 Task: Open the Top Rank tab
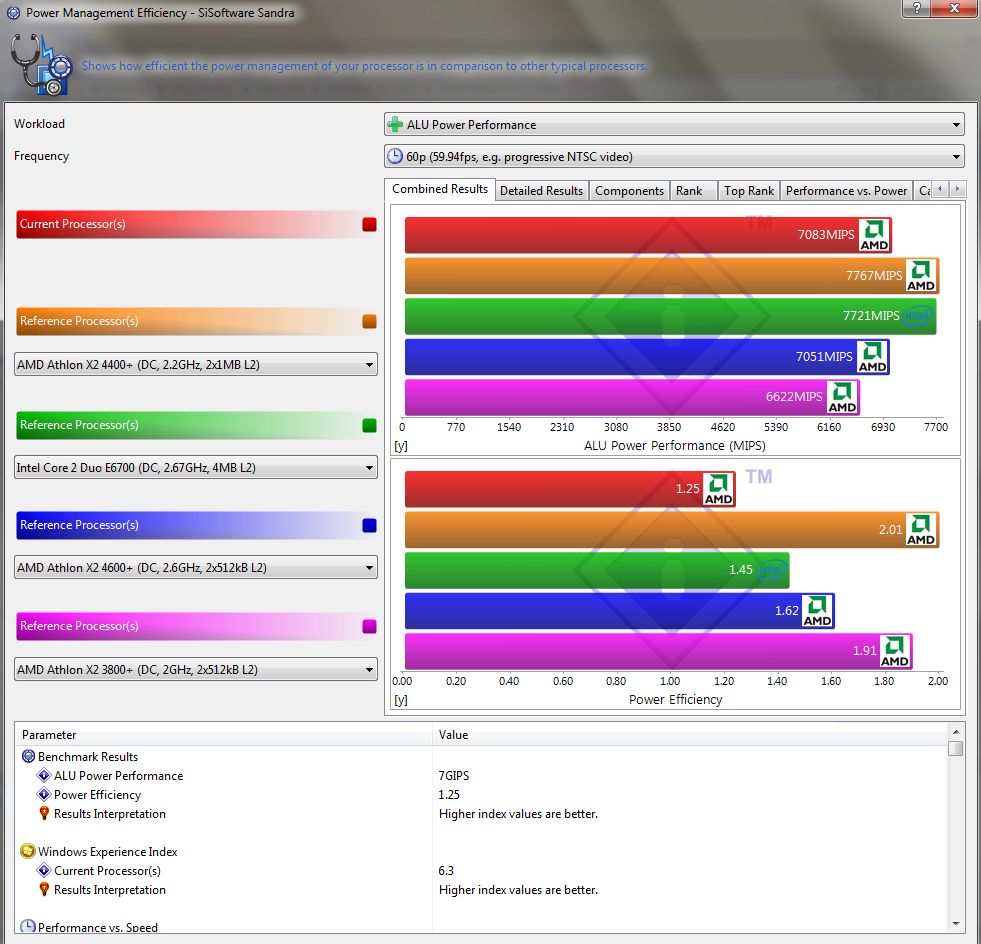pyautogui.click(x=749, y=191)
